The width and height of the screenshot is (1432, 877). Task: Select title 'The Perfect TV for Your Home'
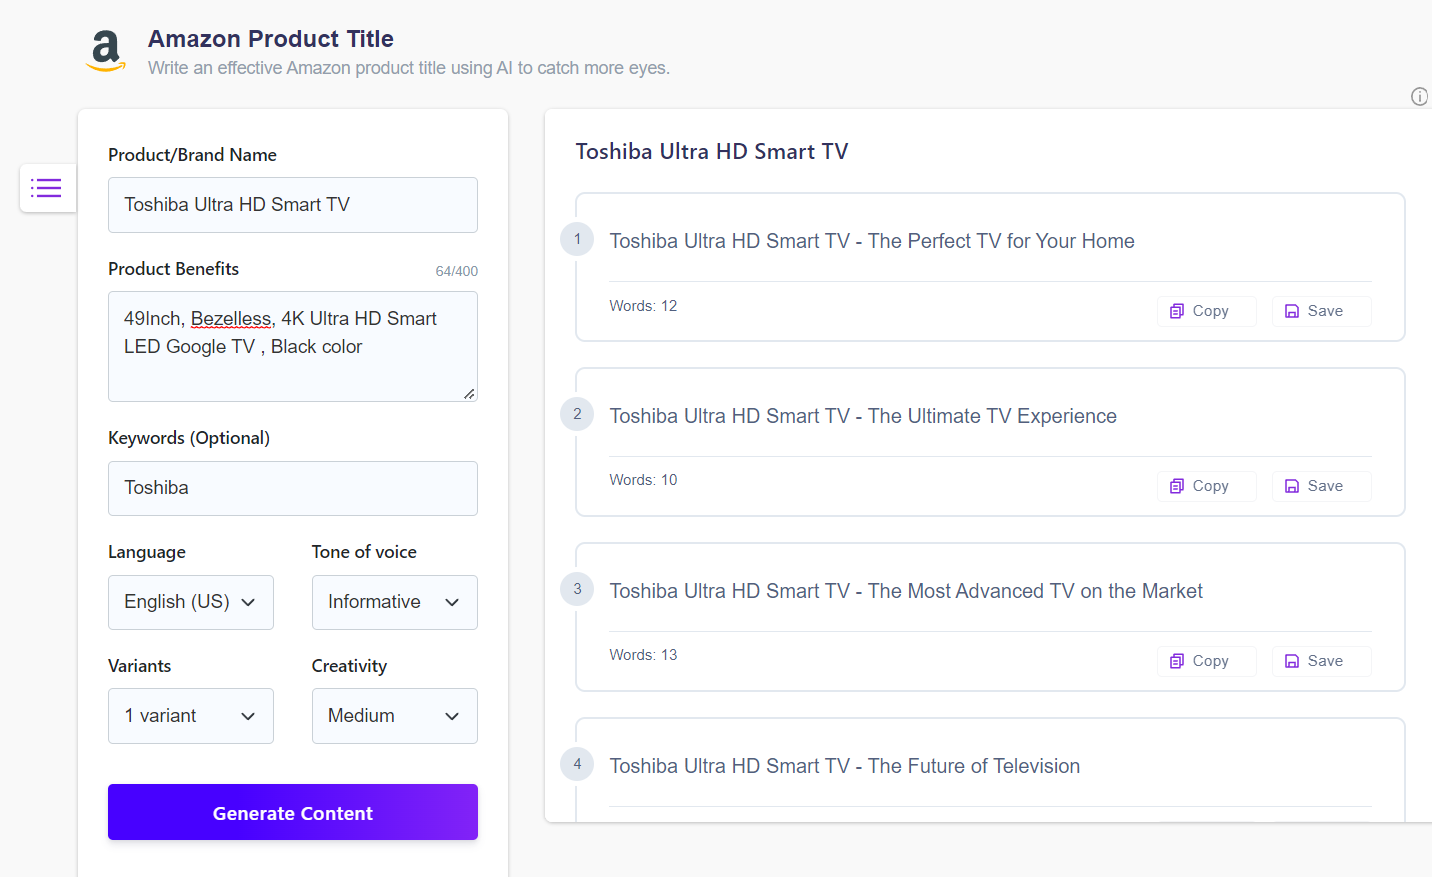(x=872, y=240)
